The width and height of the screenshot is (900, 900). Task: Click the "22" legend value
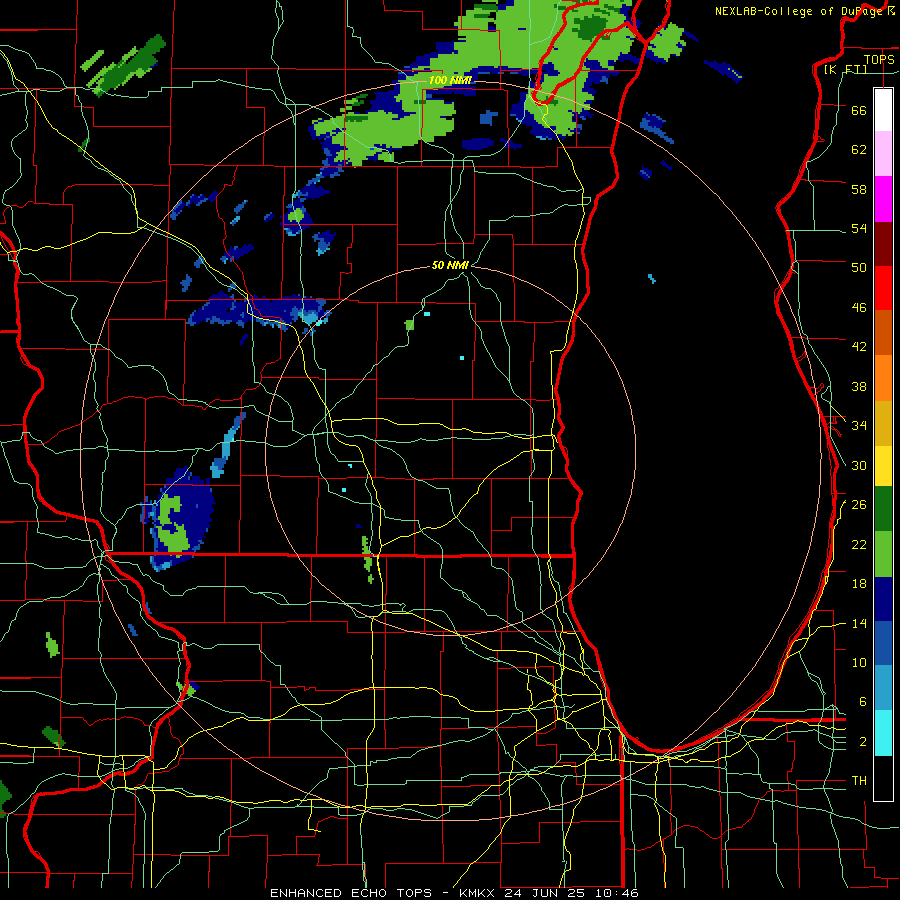coord(859,544)
